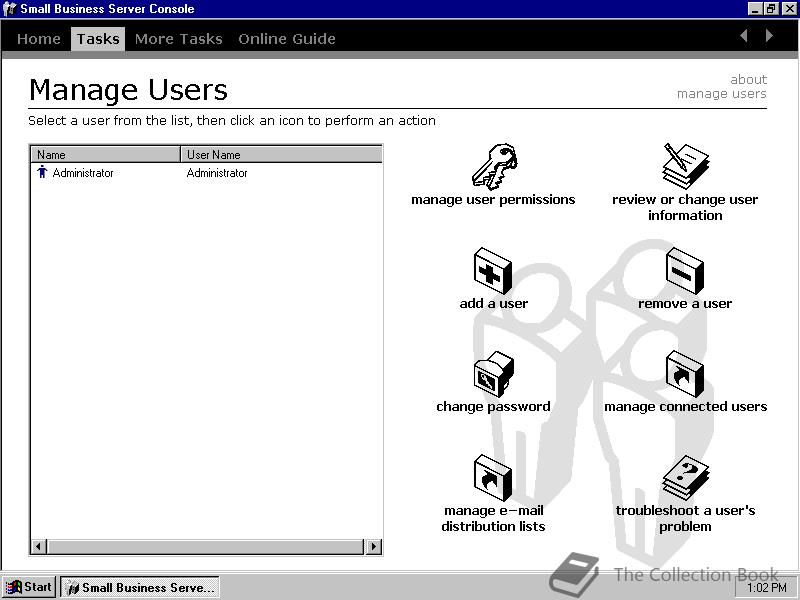This screenshot has height=600, width=800.
Task: Open the Online Guide tab
Action: 287,39
